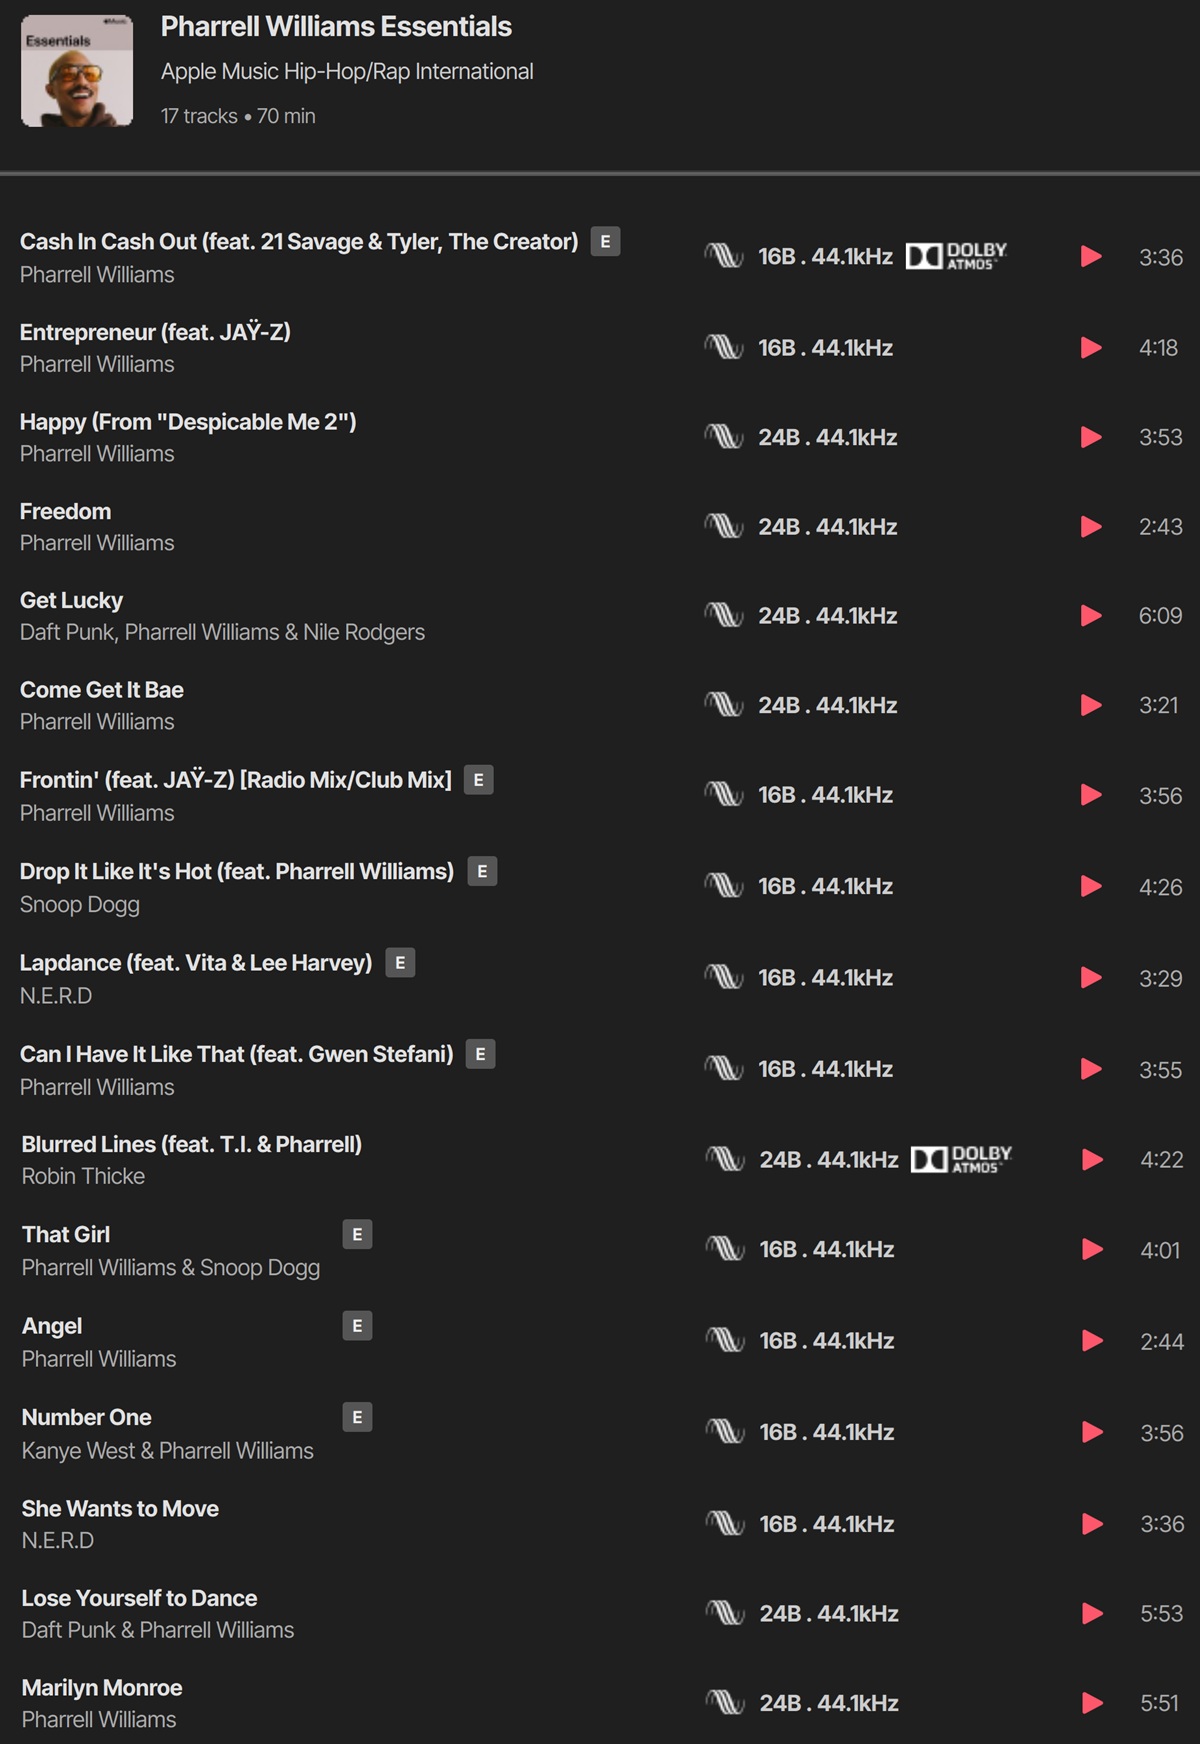Click explicit E badge on That Girl
Screen dimensions: 1200x1744
click(x=357, y=1234)
